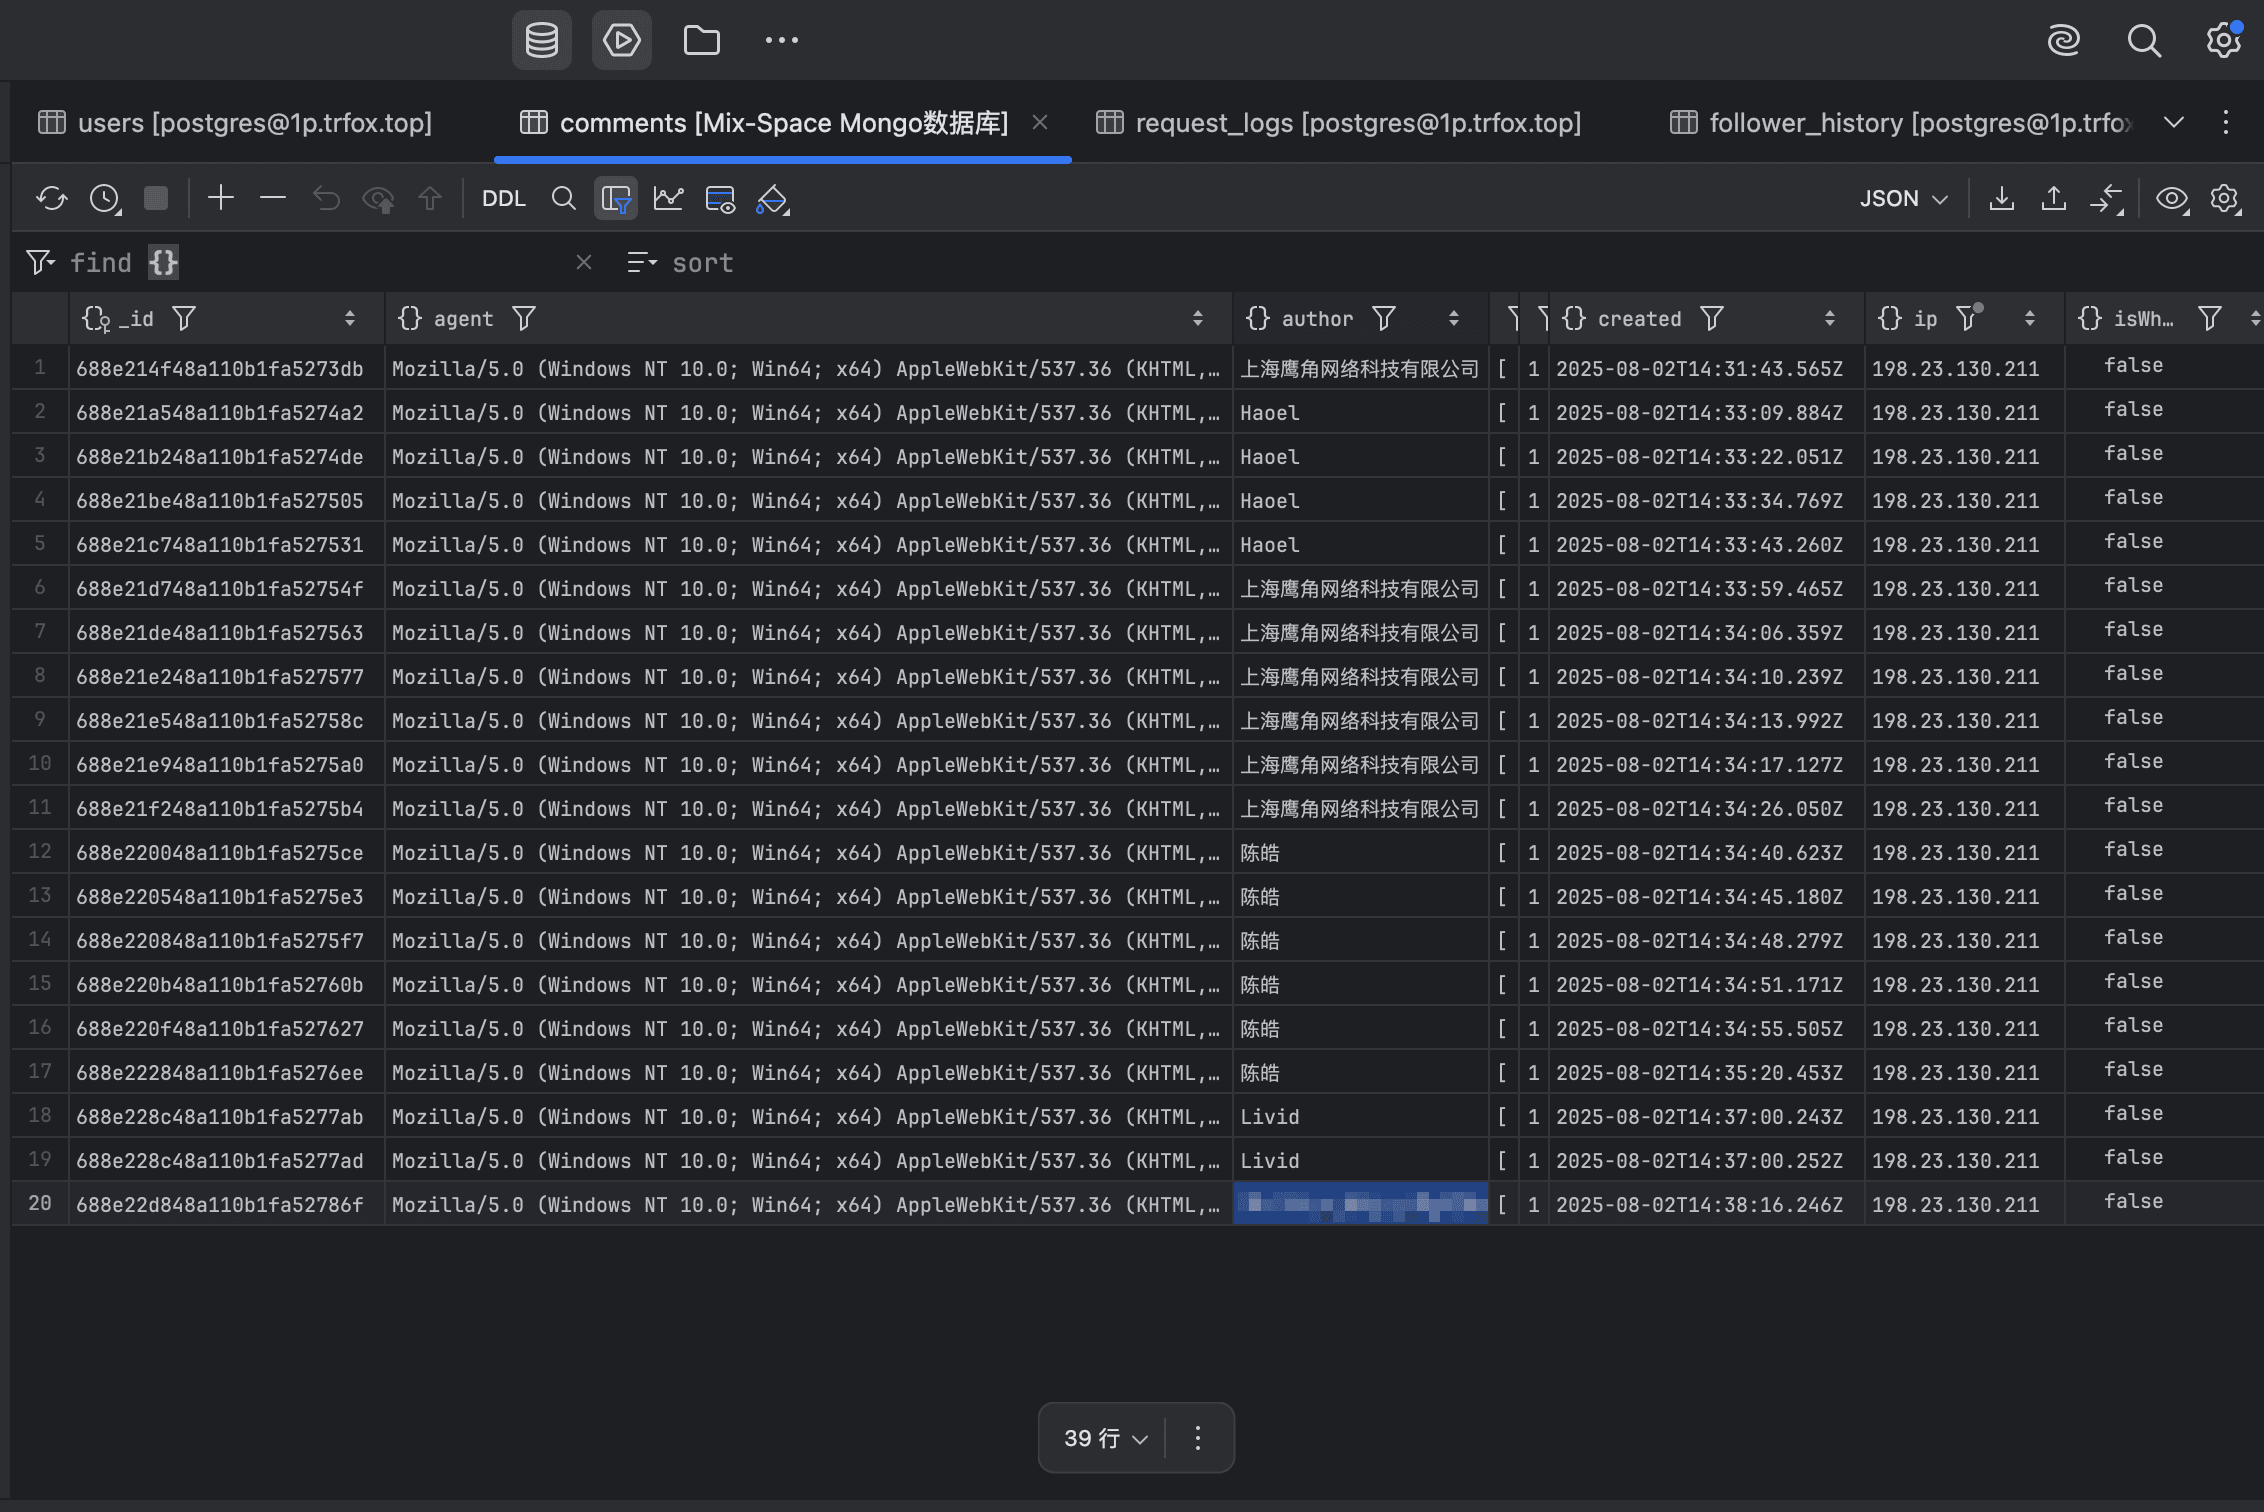
Task: Add a new row with plus icon
Action: tap(220, 198)
